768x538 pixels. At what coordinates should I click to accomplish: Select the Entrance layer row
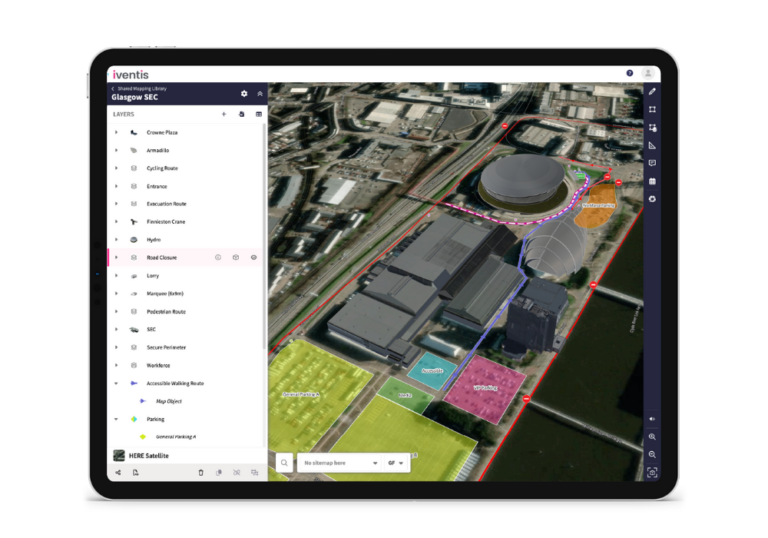tap(186, 186)
